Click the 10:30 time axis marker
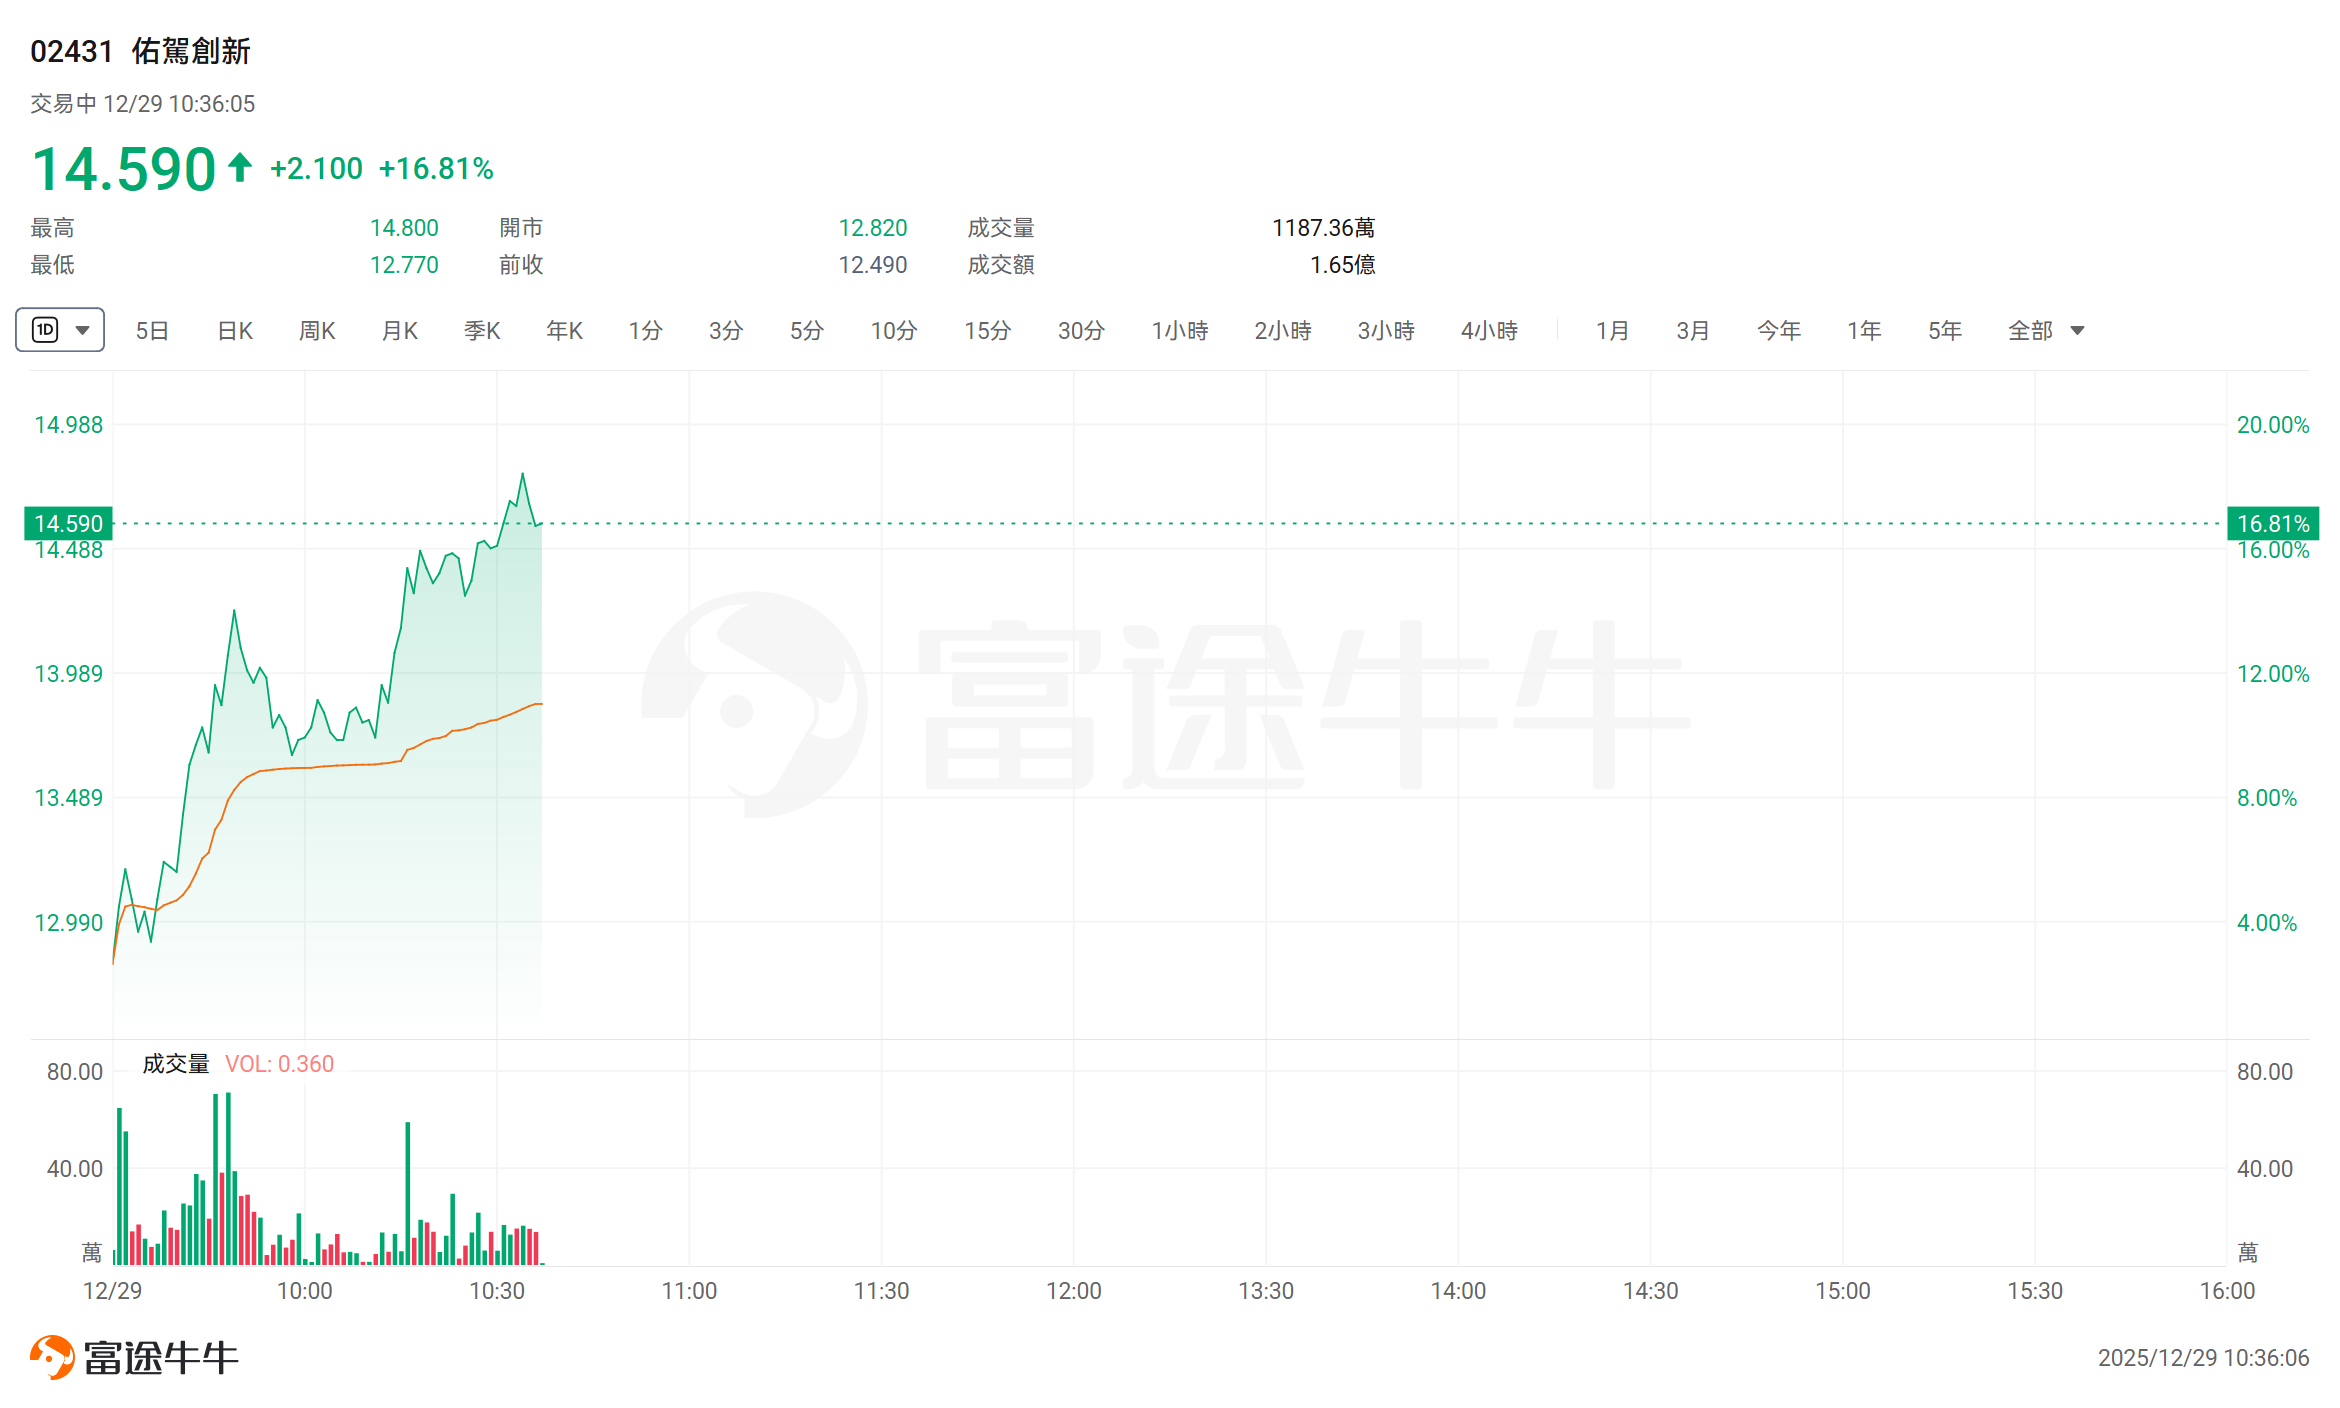 point(497,1291)
